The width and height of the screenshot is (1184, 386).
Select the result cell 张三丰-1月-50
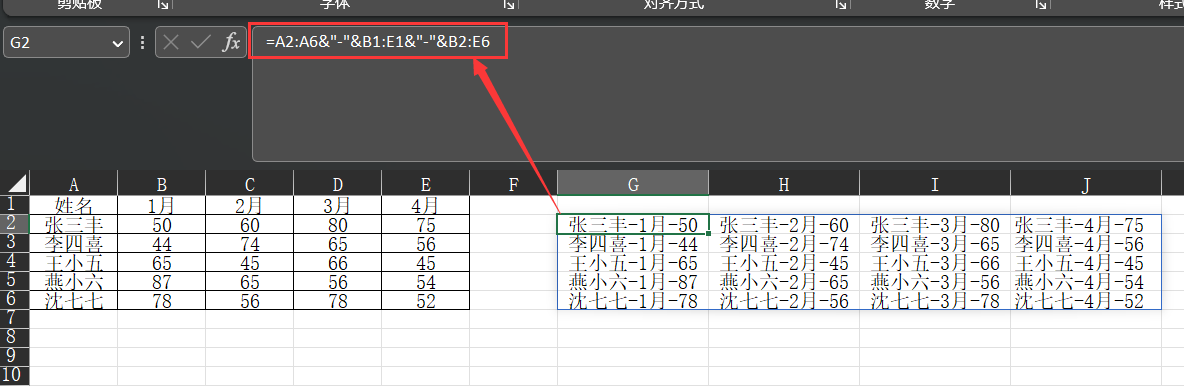click(633, 224)
